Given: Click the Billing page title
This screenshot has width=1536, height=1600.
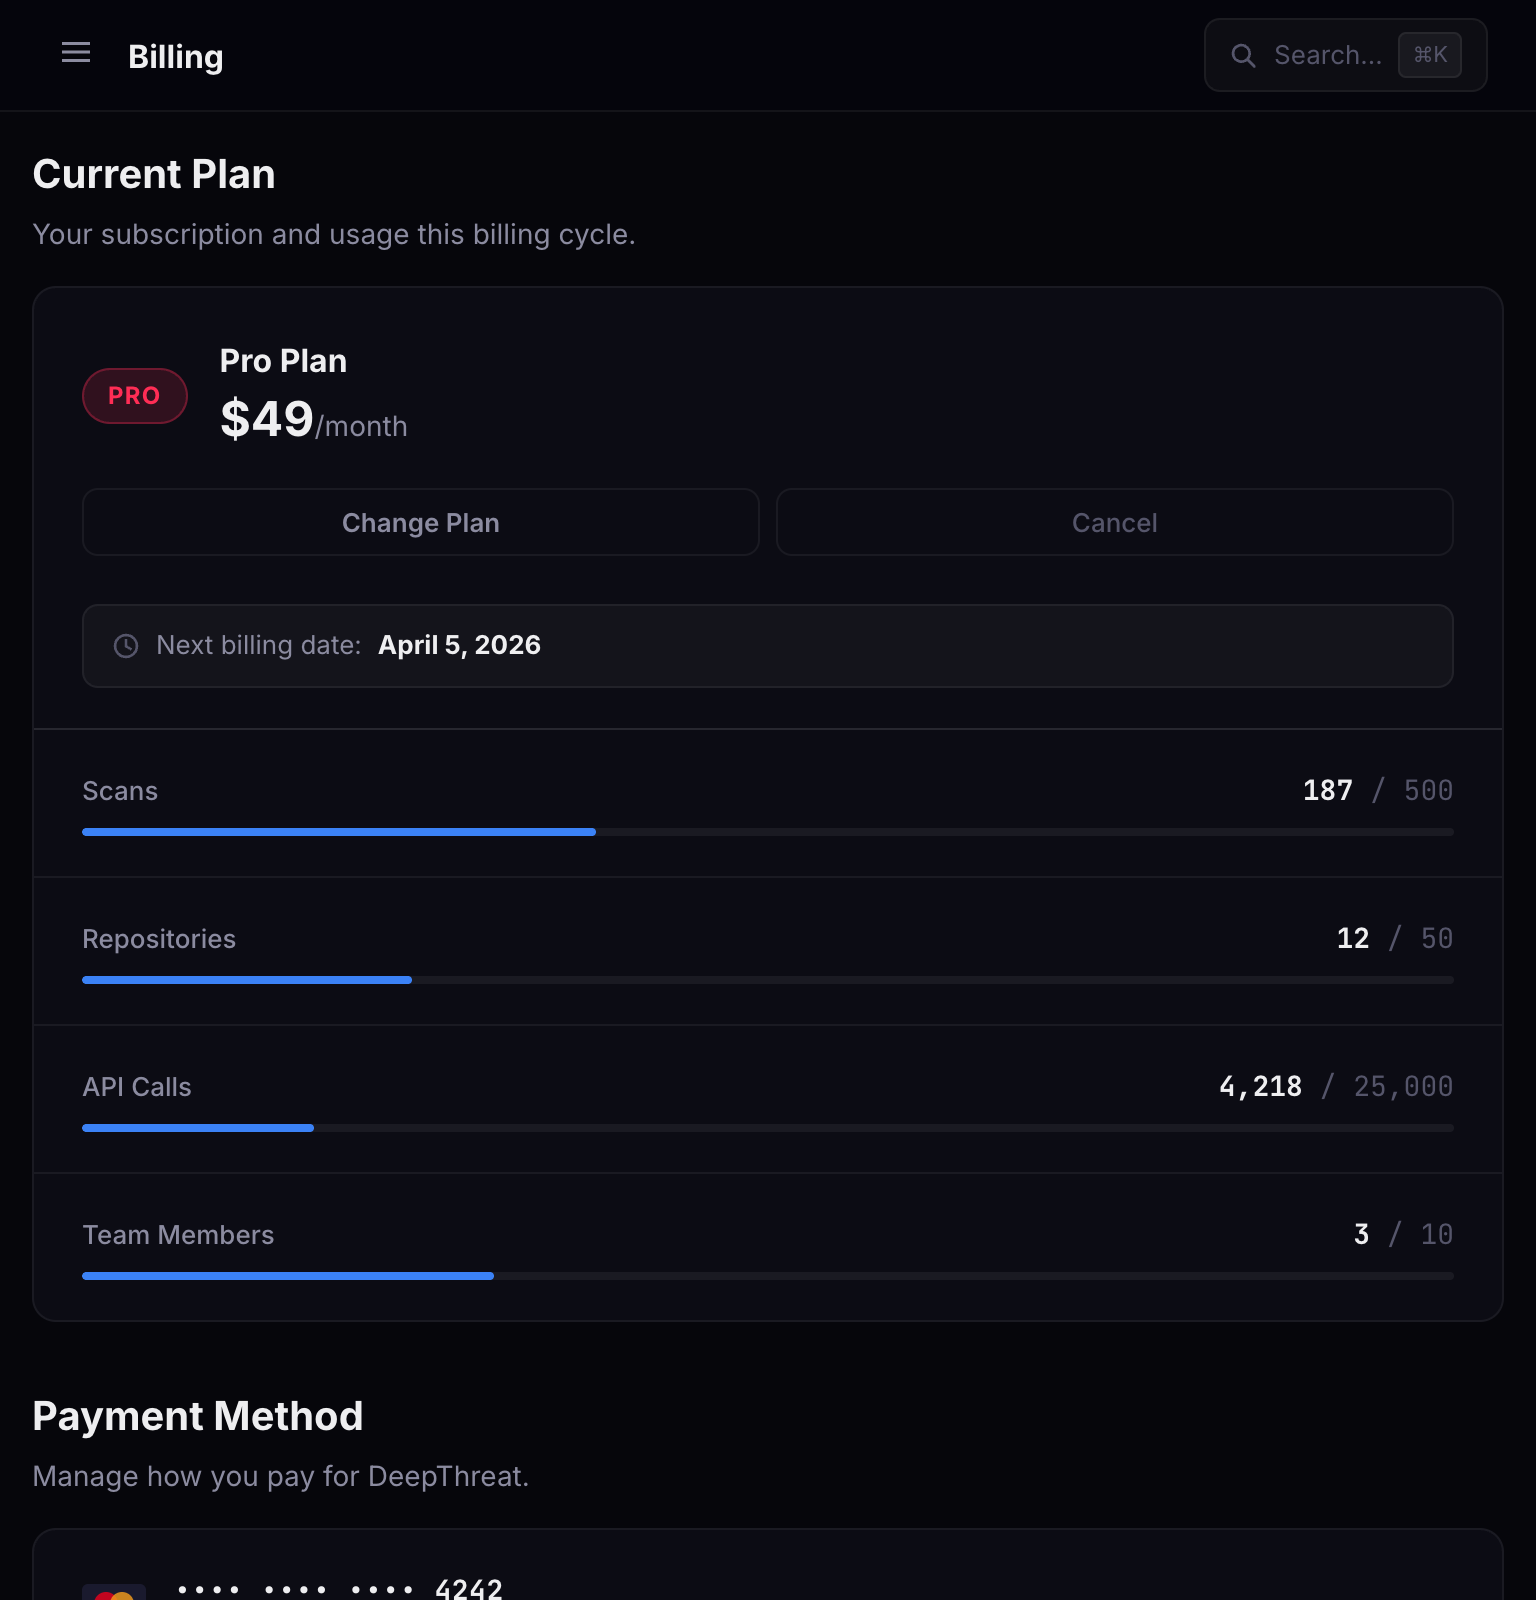Looking at the screenshot, I should click(x=176, y=57).
